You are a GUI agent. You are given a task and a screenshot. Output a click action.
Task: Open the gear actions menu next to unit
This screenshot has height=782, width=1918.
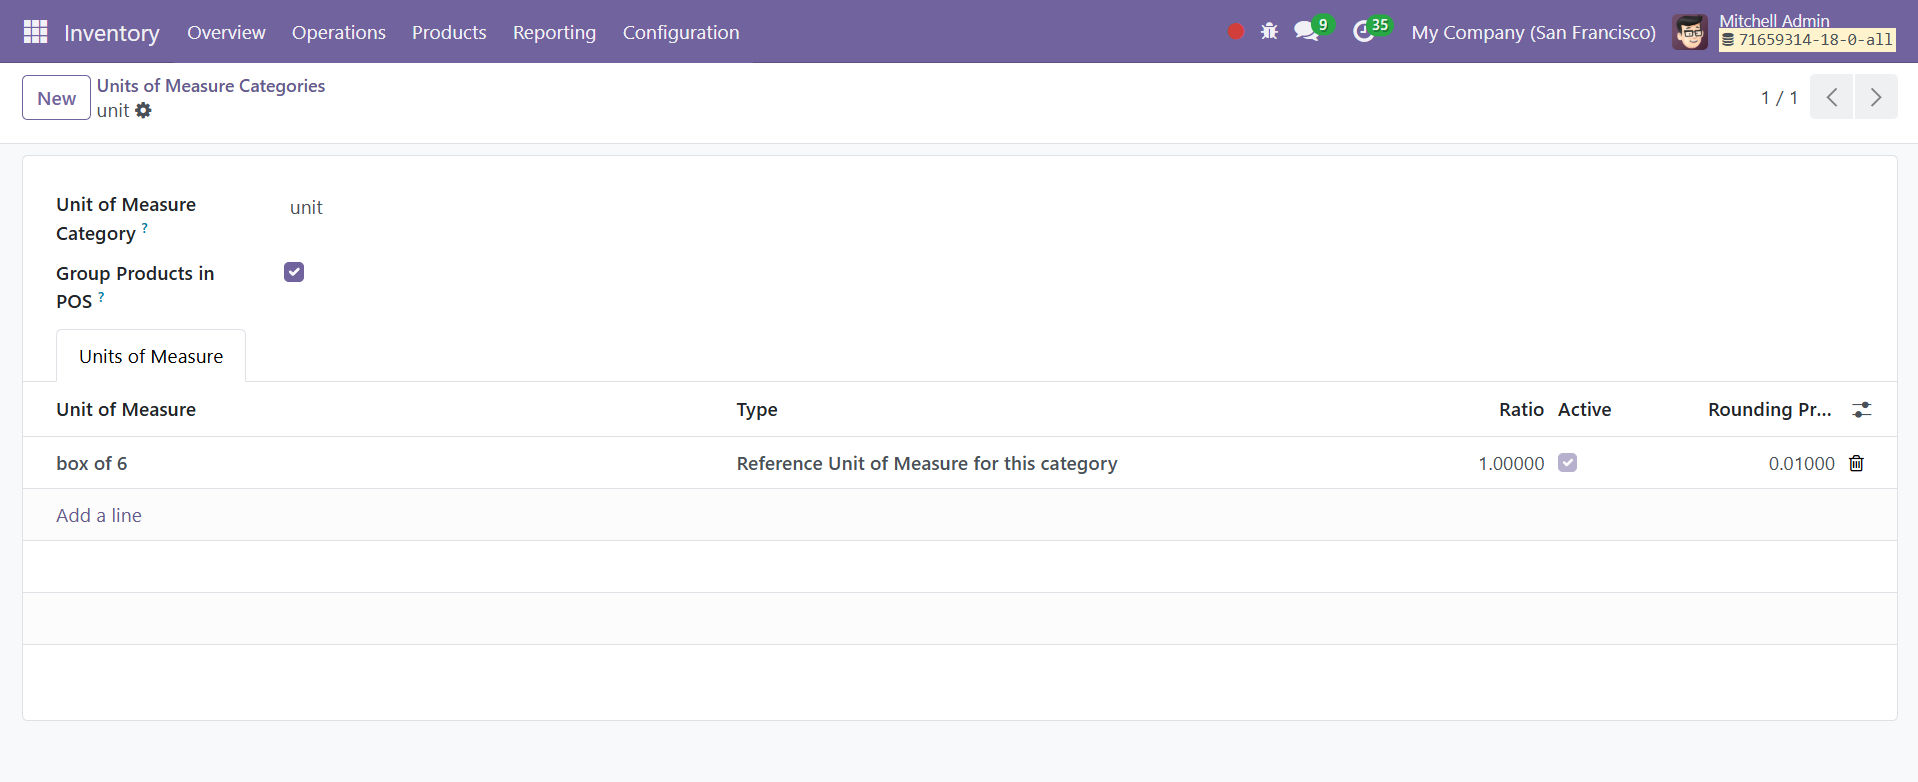[143, 111]
